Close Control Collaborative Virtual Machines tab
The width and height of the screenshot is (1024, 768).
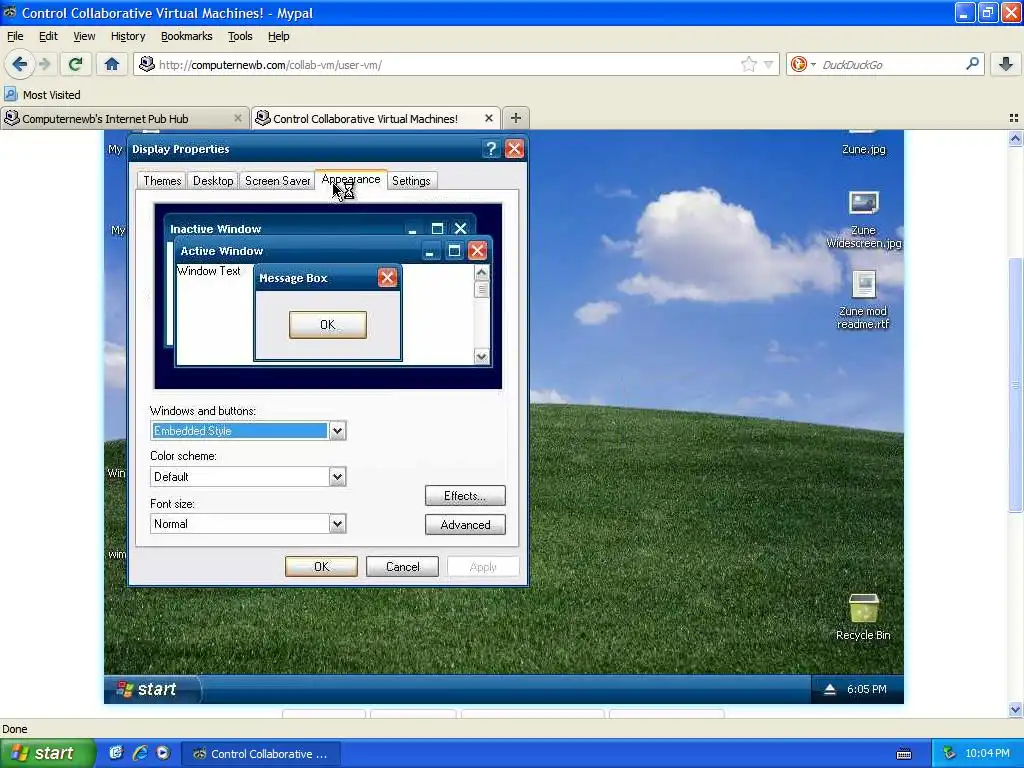point(488,118)
